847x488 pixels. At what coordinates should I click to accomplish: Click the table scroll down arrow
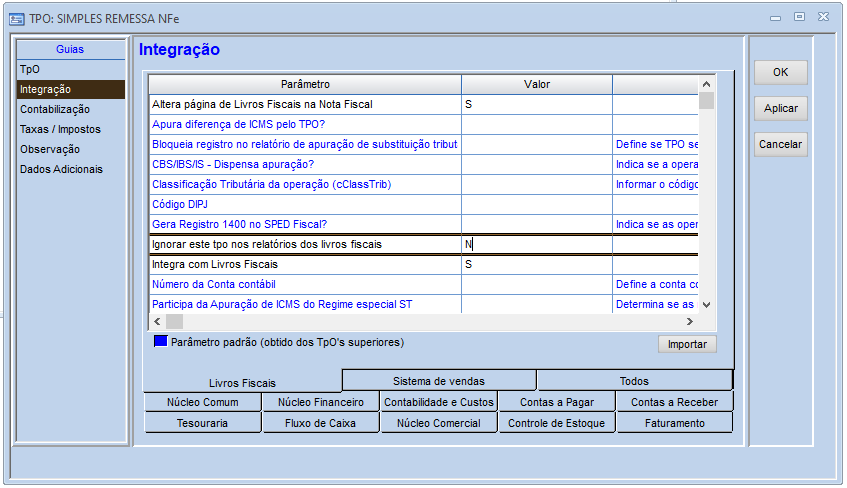click(706, 305)
